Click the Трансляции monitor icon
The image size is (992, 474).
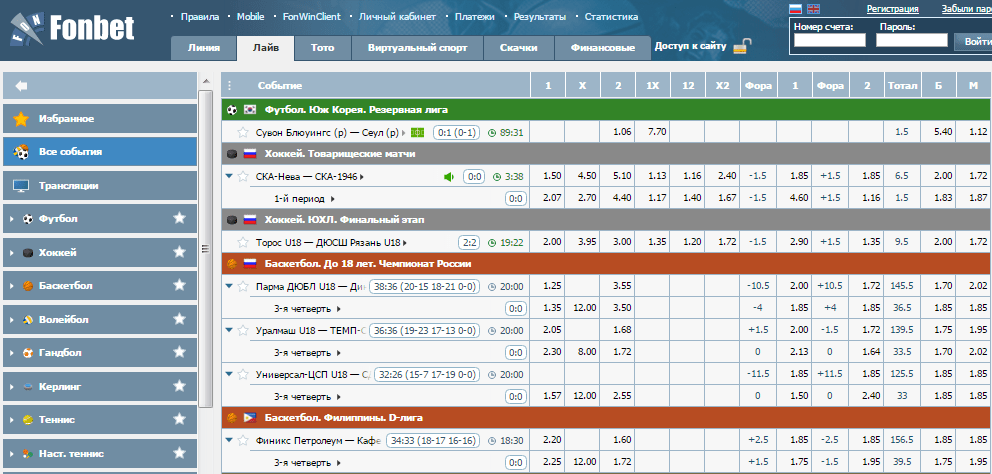tap(22, 186)
